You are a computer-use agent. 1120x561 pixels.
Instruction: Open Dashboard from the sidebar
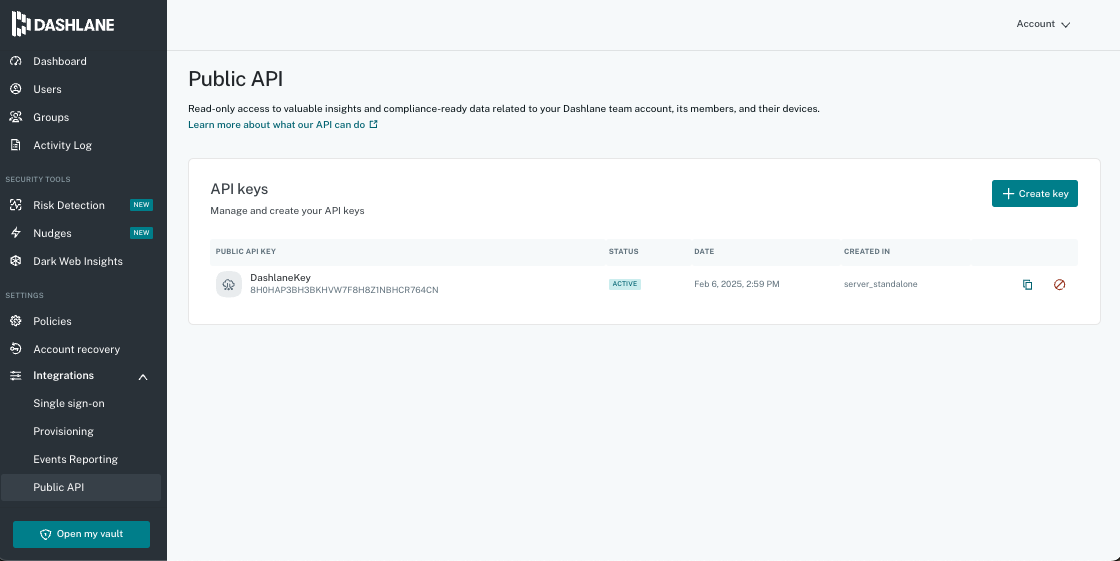tap(59, 61)
